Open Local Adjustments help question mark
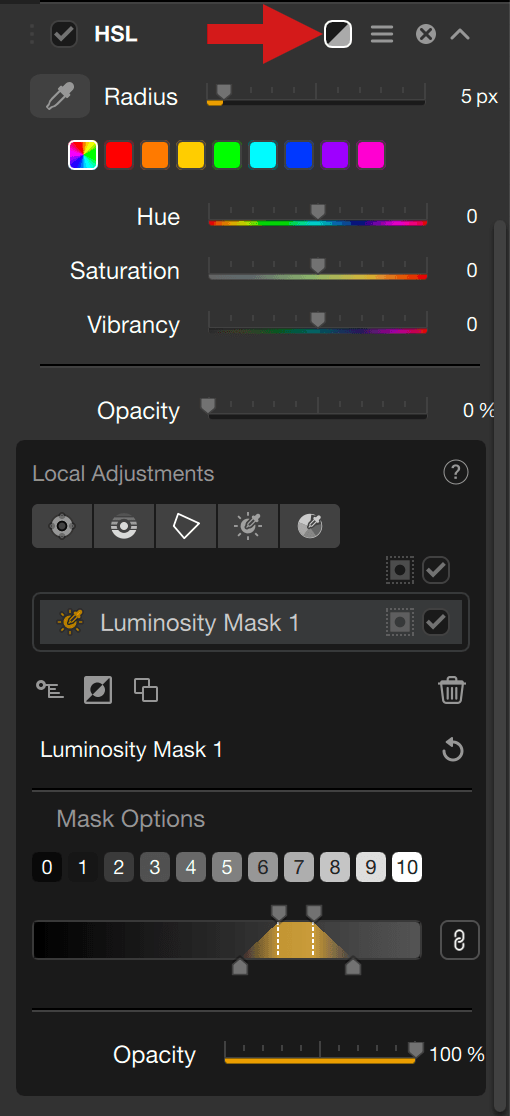The image size is (510, 1116). pyautogui.click(x=455, y=473)
